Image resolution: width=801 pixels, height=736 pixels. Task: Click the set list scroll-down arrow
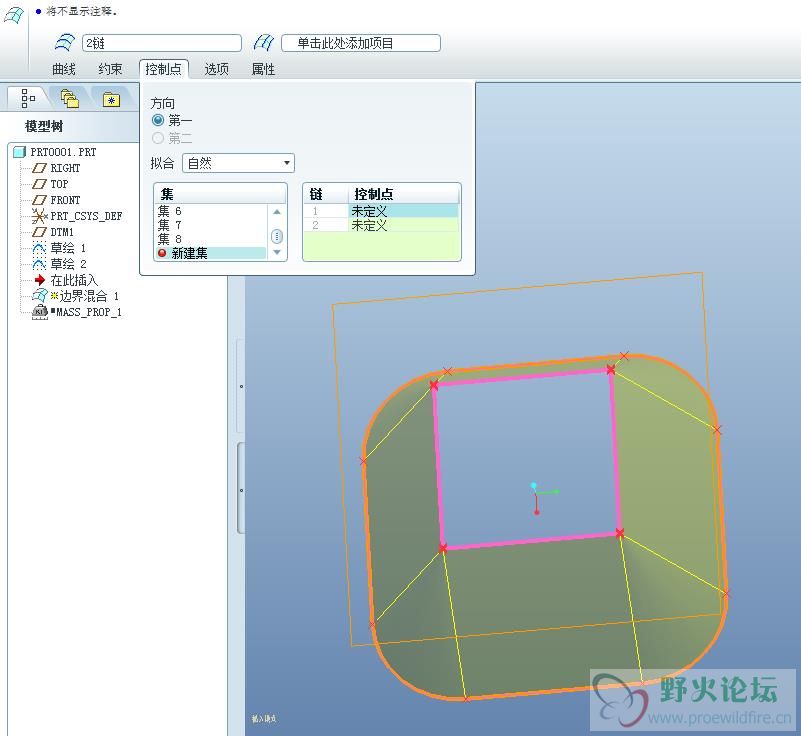coord(276,252)
